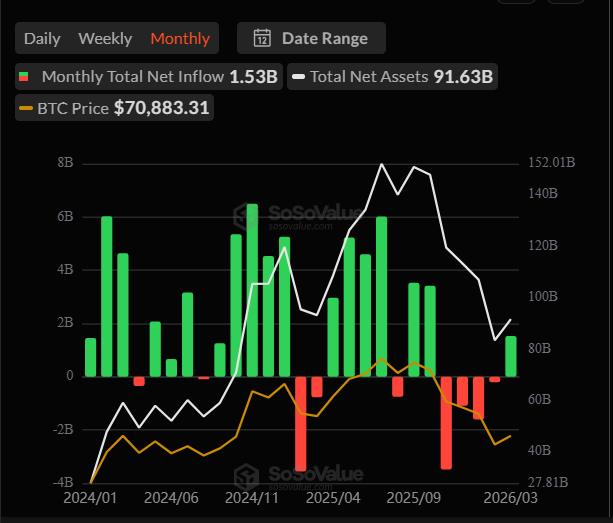Image resolution: width=613 pixels, height=523 pixels.
Task: Click the green-red inflow legend swatch
Action: pos(23,77)
